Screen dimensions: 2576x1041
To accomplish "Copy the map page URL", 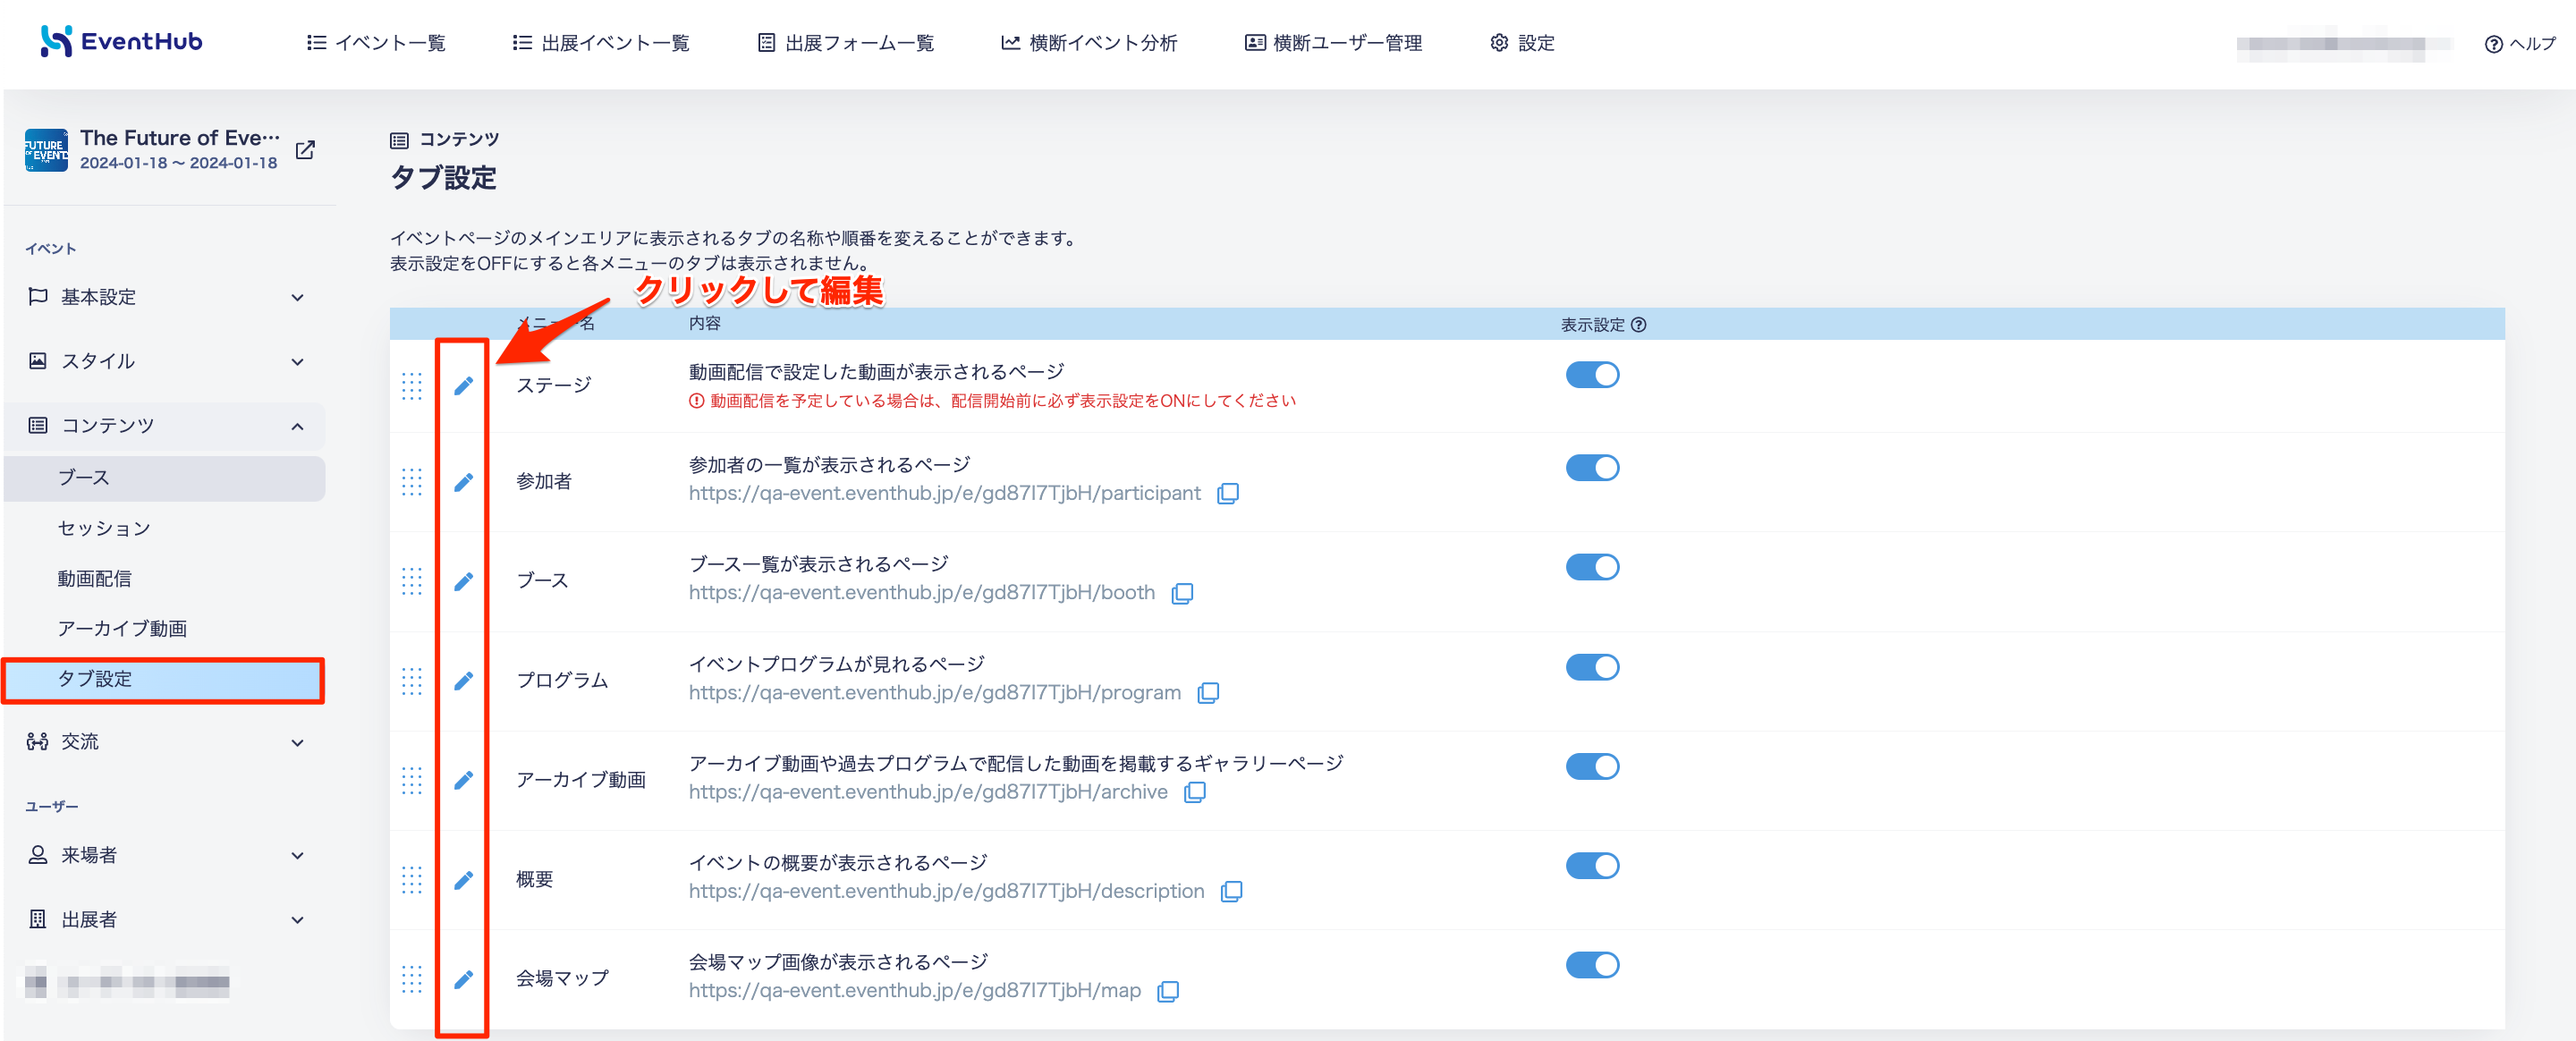I will click(x=1168, y=991).
